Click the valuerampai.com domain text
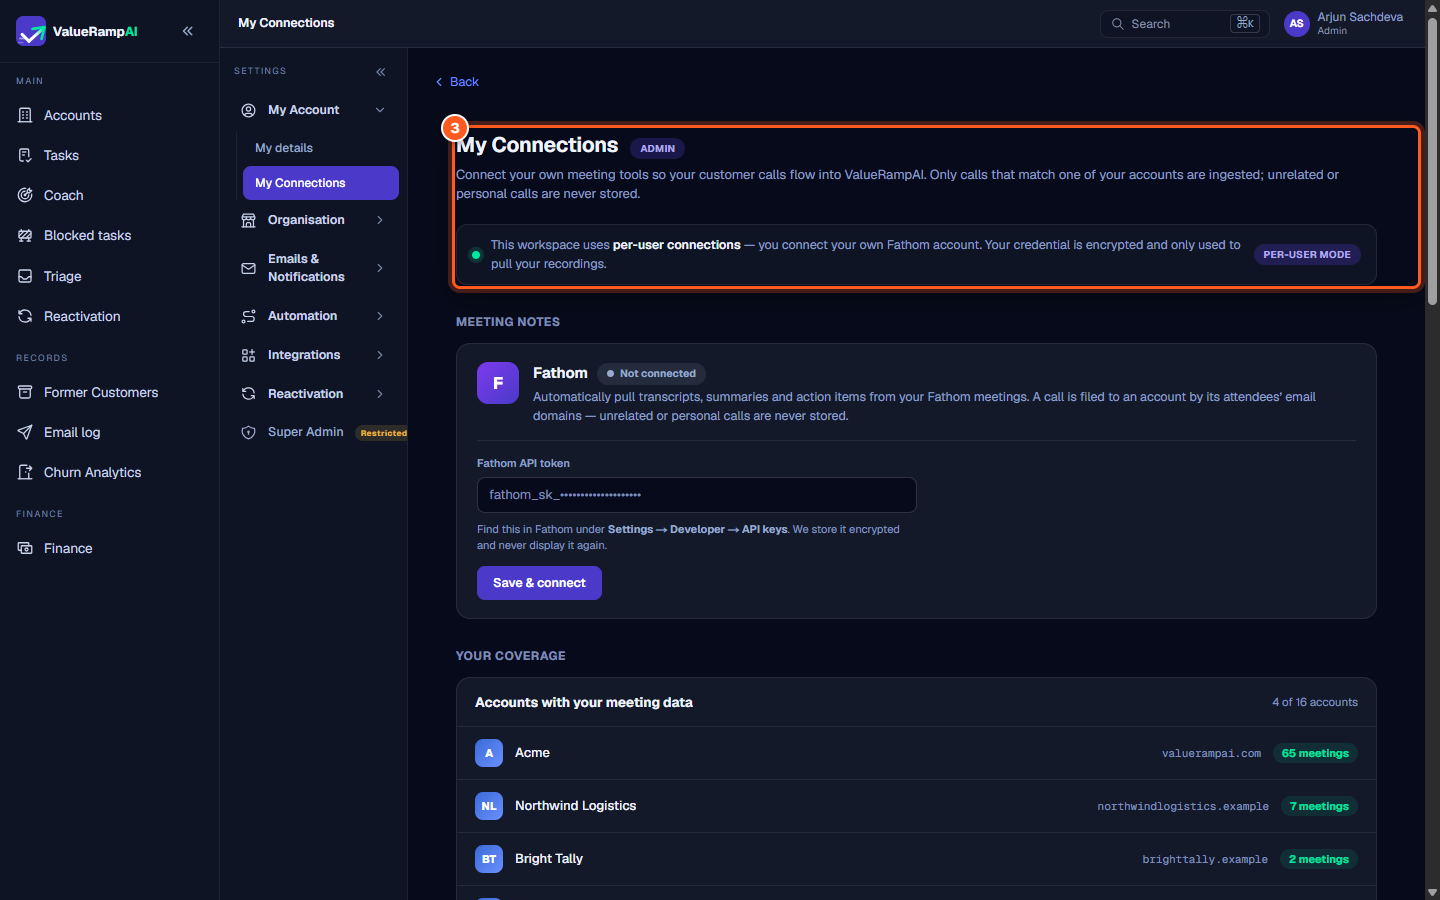 (x=1211, y=753)
